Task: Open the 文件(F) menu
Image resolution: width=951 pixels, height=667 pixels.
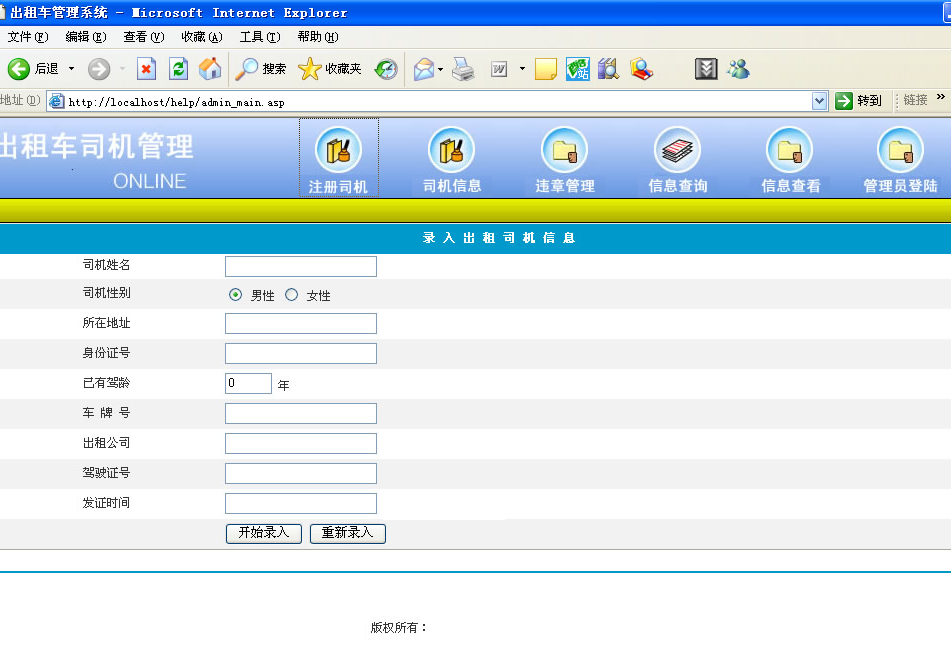Action: 28,37
